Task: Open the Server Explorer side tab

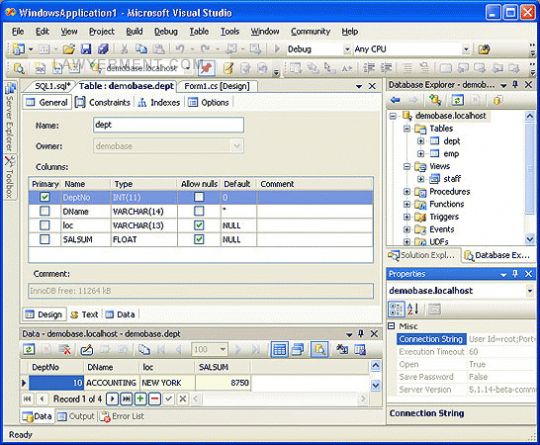Action: pos(10,117)
